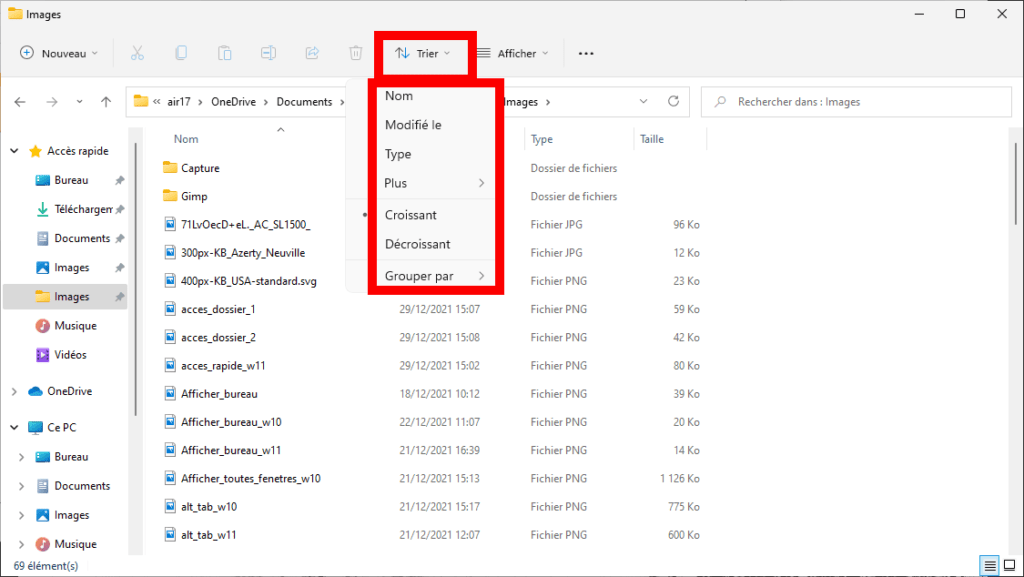Image resolution: width=1024 pixels, height=577 pixels.
Task: Click the Taille column header
Action: [x=652, y=139]
